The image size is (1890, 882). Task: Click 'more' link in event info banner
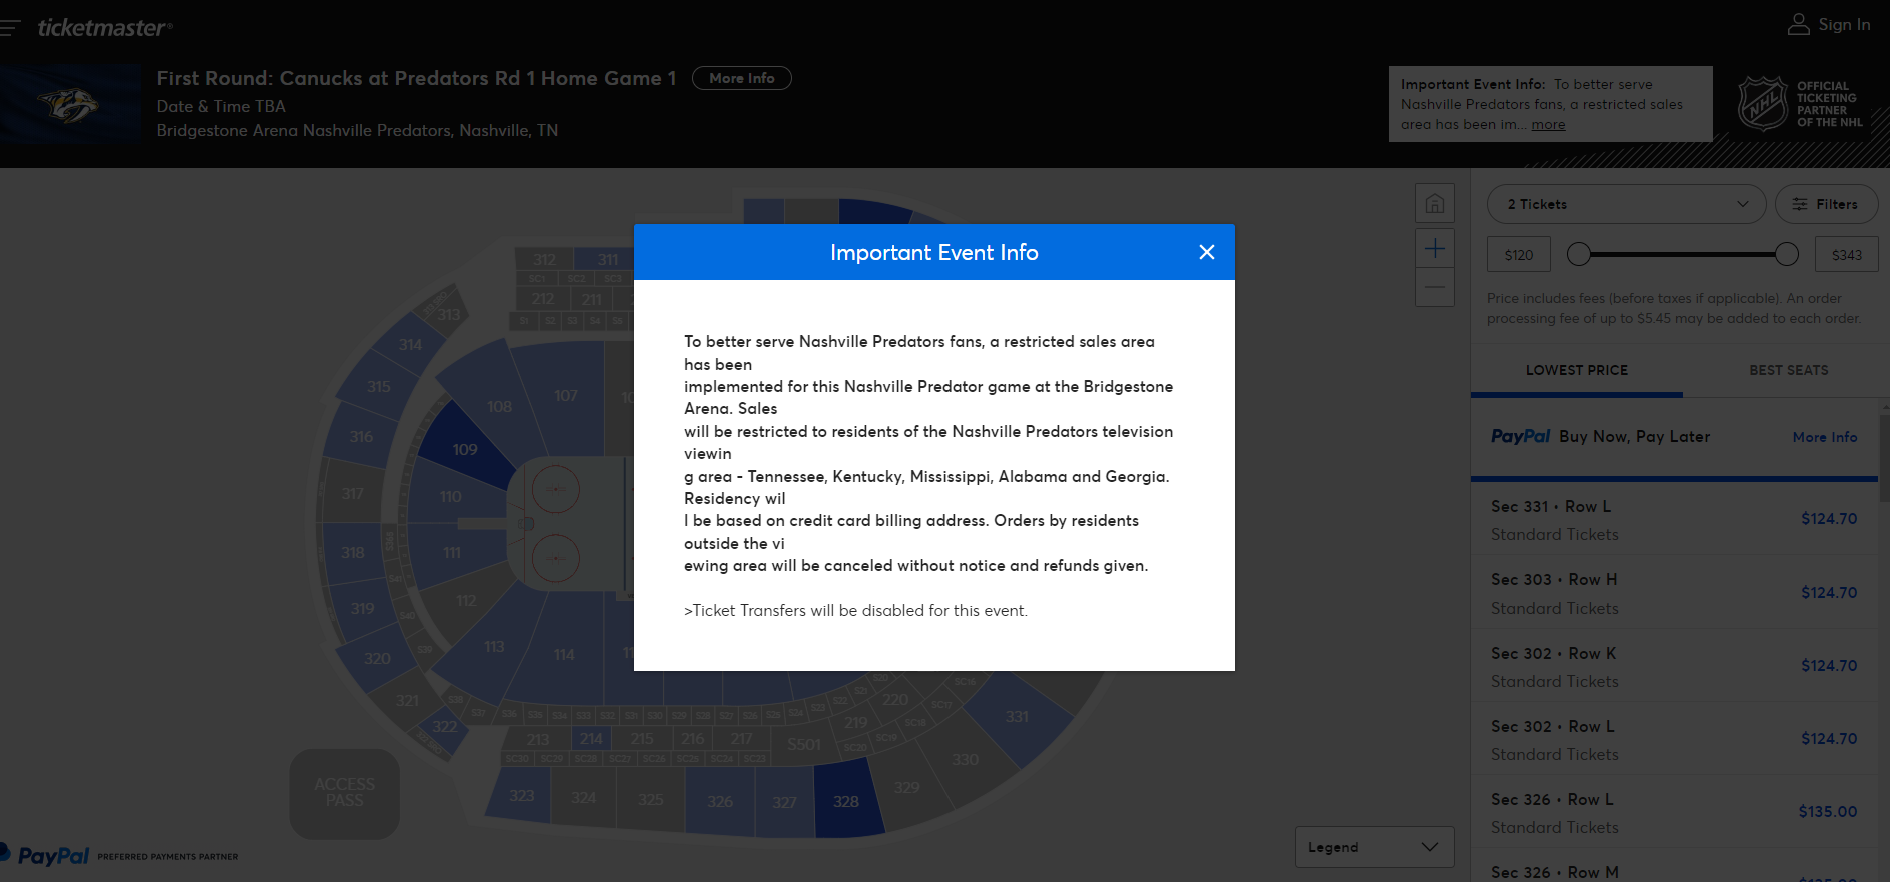1548,125
